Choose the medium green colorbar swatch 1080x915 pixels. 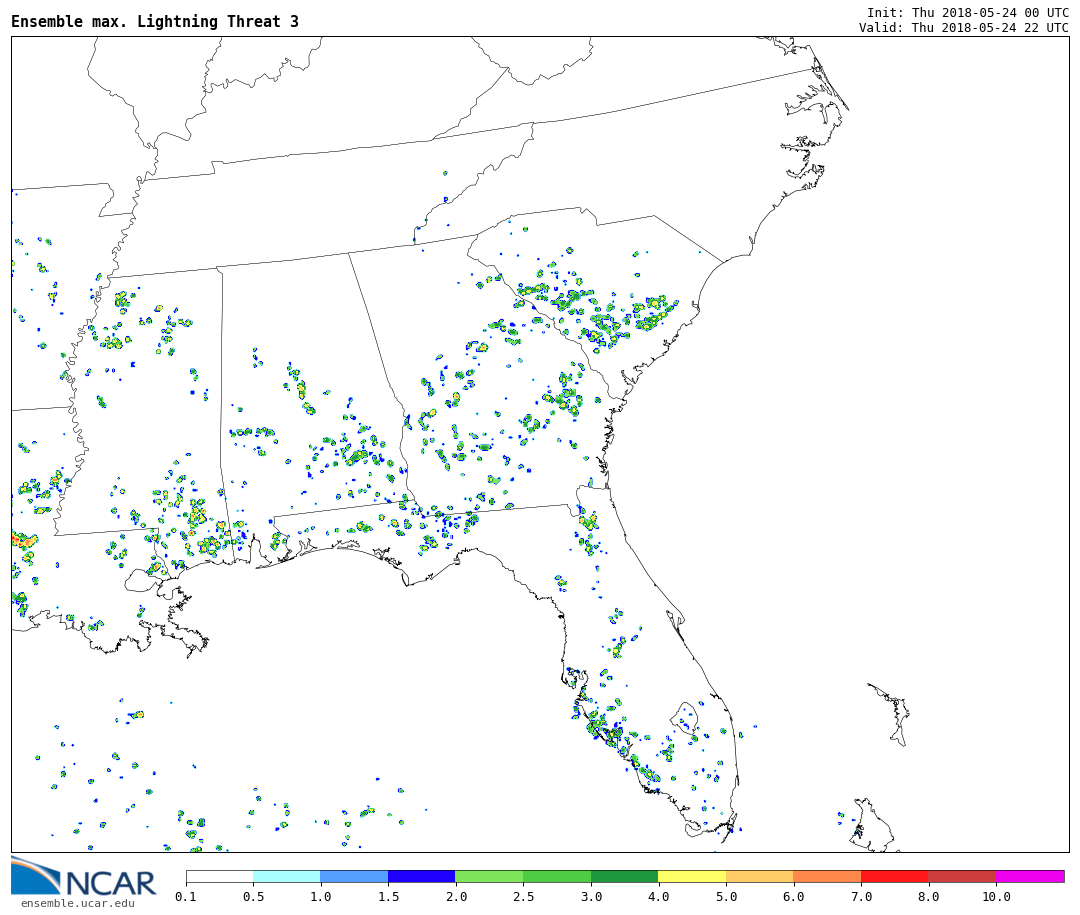557,876
